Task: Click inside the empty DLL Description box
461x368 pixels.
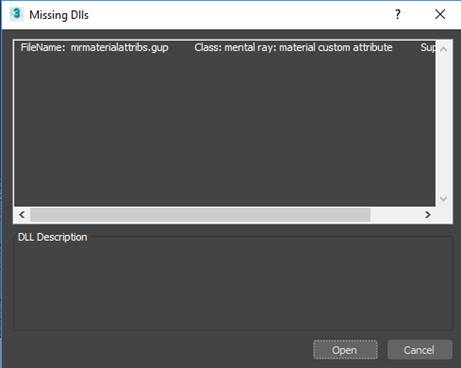Action: (x=233, y=287)
